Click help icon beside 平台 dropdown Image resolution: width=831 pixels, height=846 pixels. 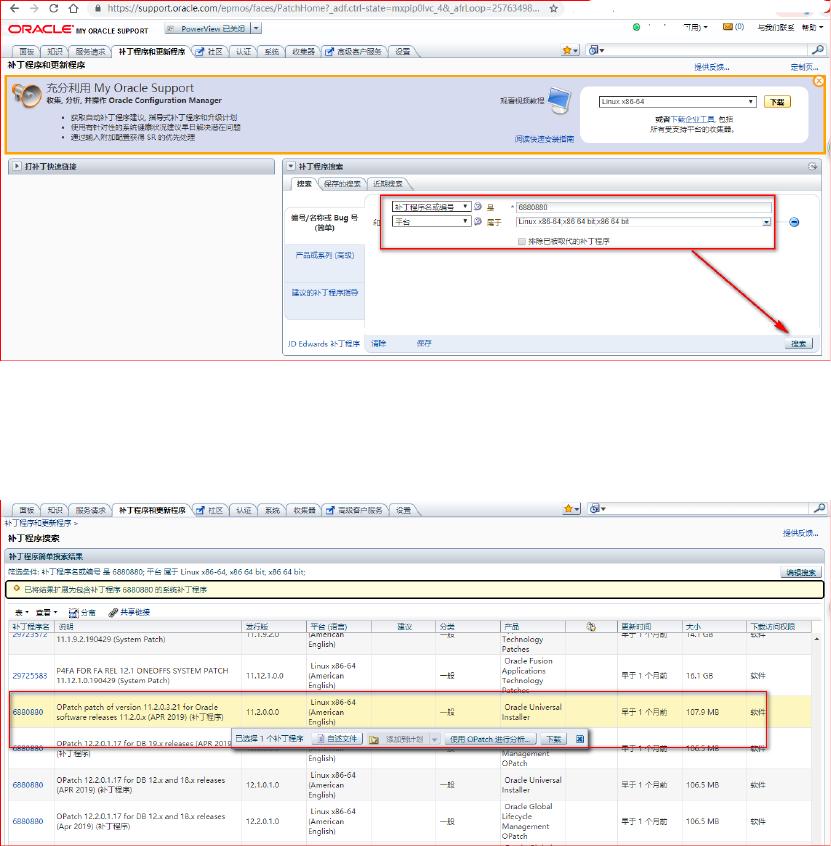(x=478, y=221)
